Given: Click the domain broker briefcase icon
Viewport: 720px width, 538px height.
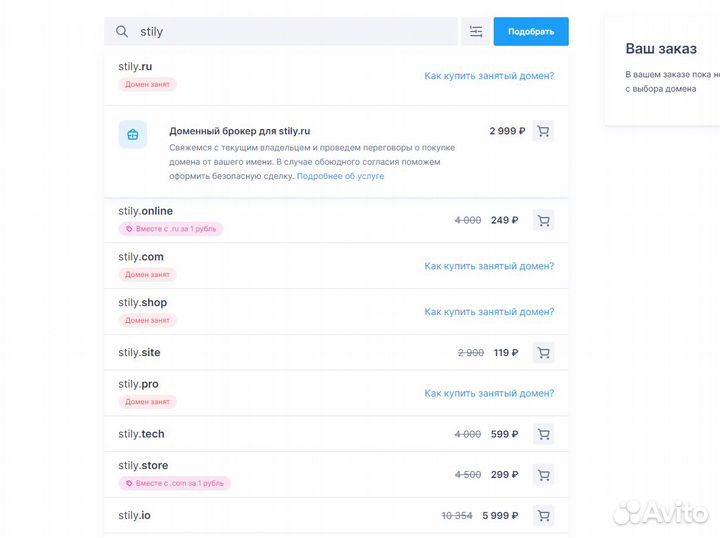Looking at the screenshot, I should 133,134.
